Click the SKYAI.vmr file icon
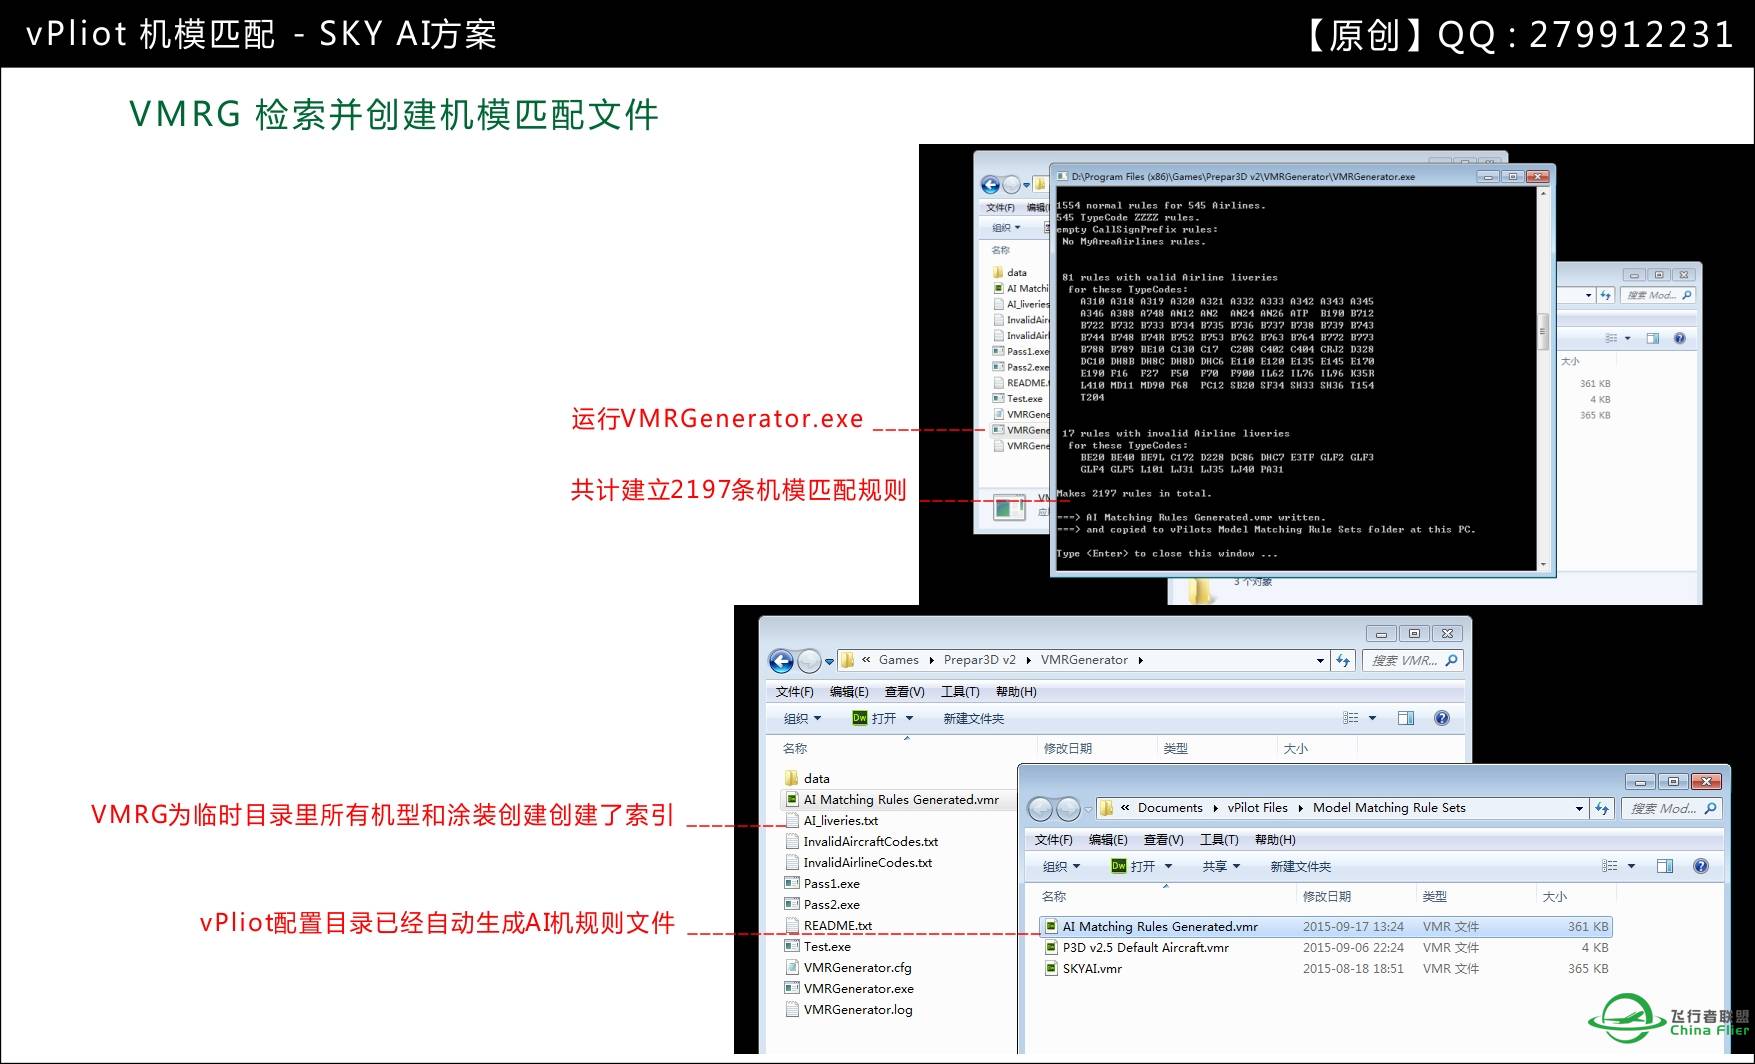The image size is (1755, 1064). [x=1051, y=968]
